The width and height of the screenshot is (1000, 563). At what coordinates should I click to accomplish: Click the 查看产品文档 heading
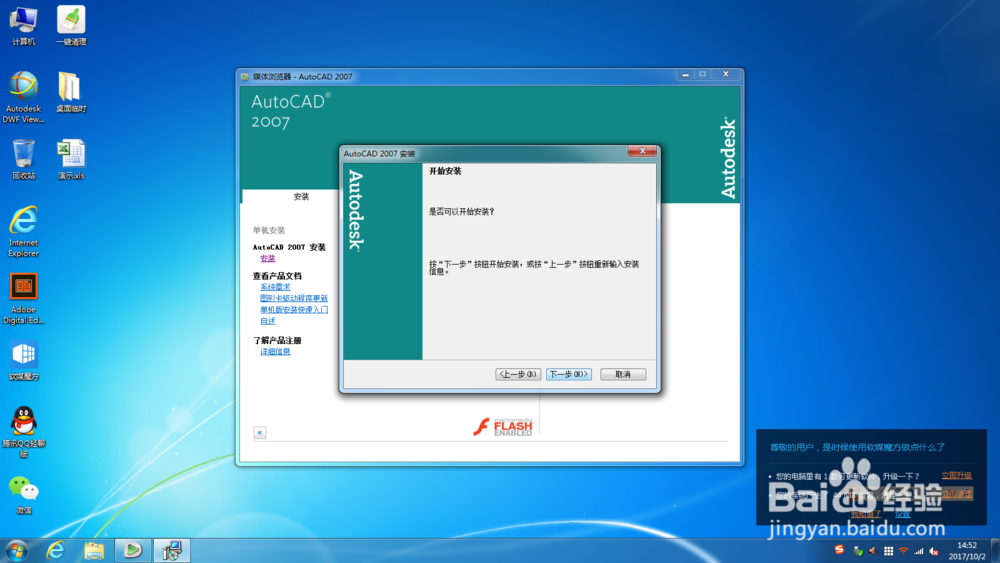(277, 276)
